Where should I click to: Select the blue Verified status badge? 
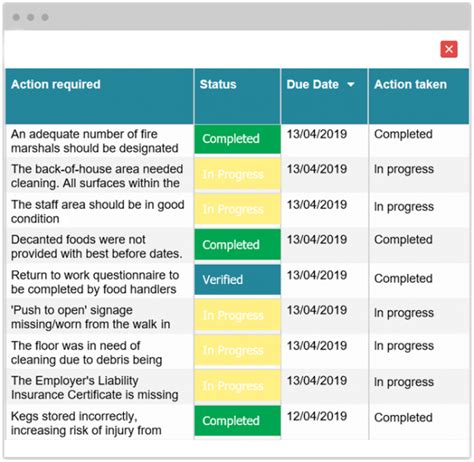coord(237,280)
